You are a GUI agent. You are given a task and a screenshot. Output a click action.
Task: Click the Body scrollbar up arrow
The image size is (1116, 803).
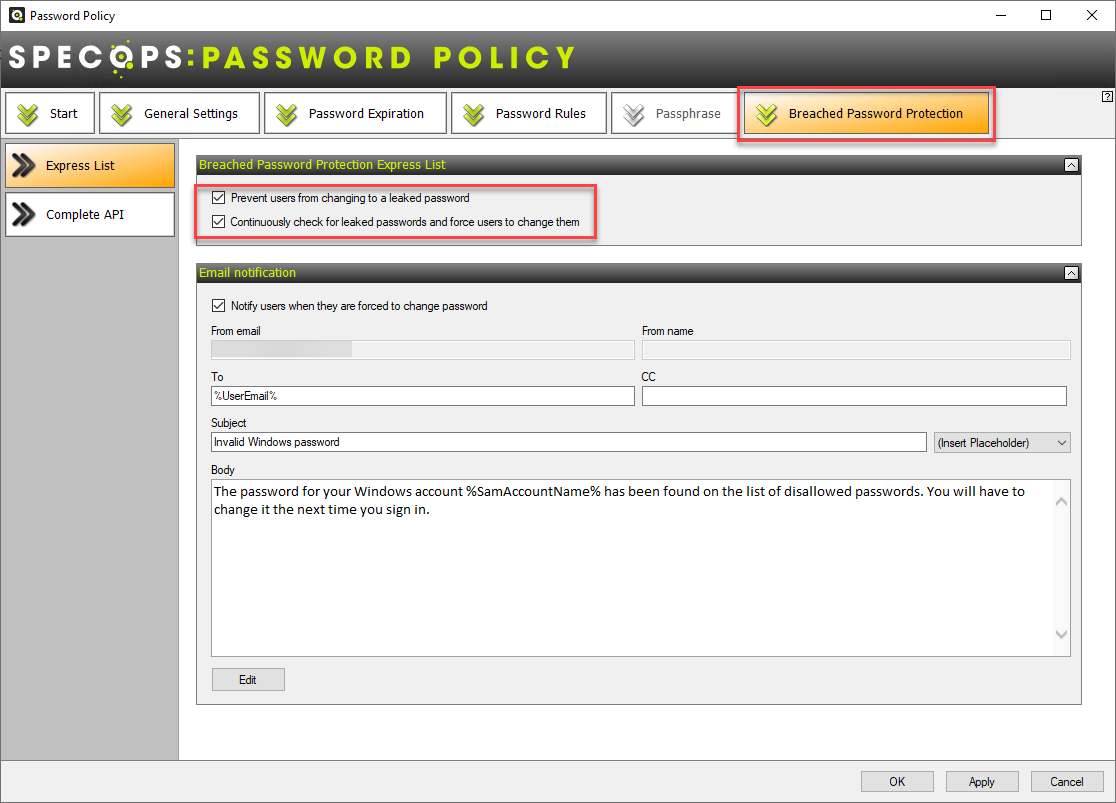click(x=1061, y=502)
